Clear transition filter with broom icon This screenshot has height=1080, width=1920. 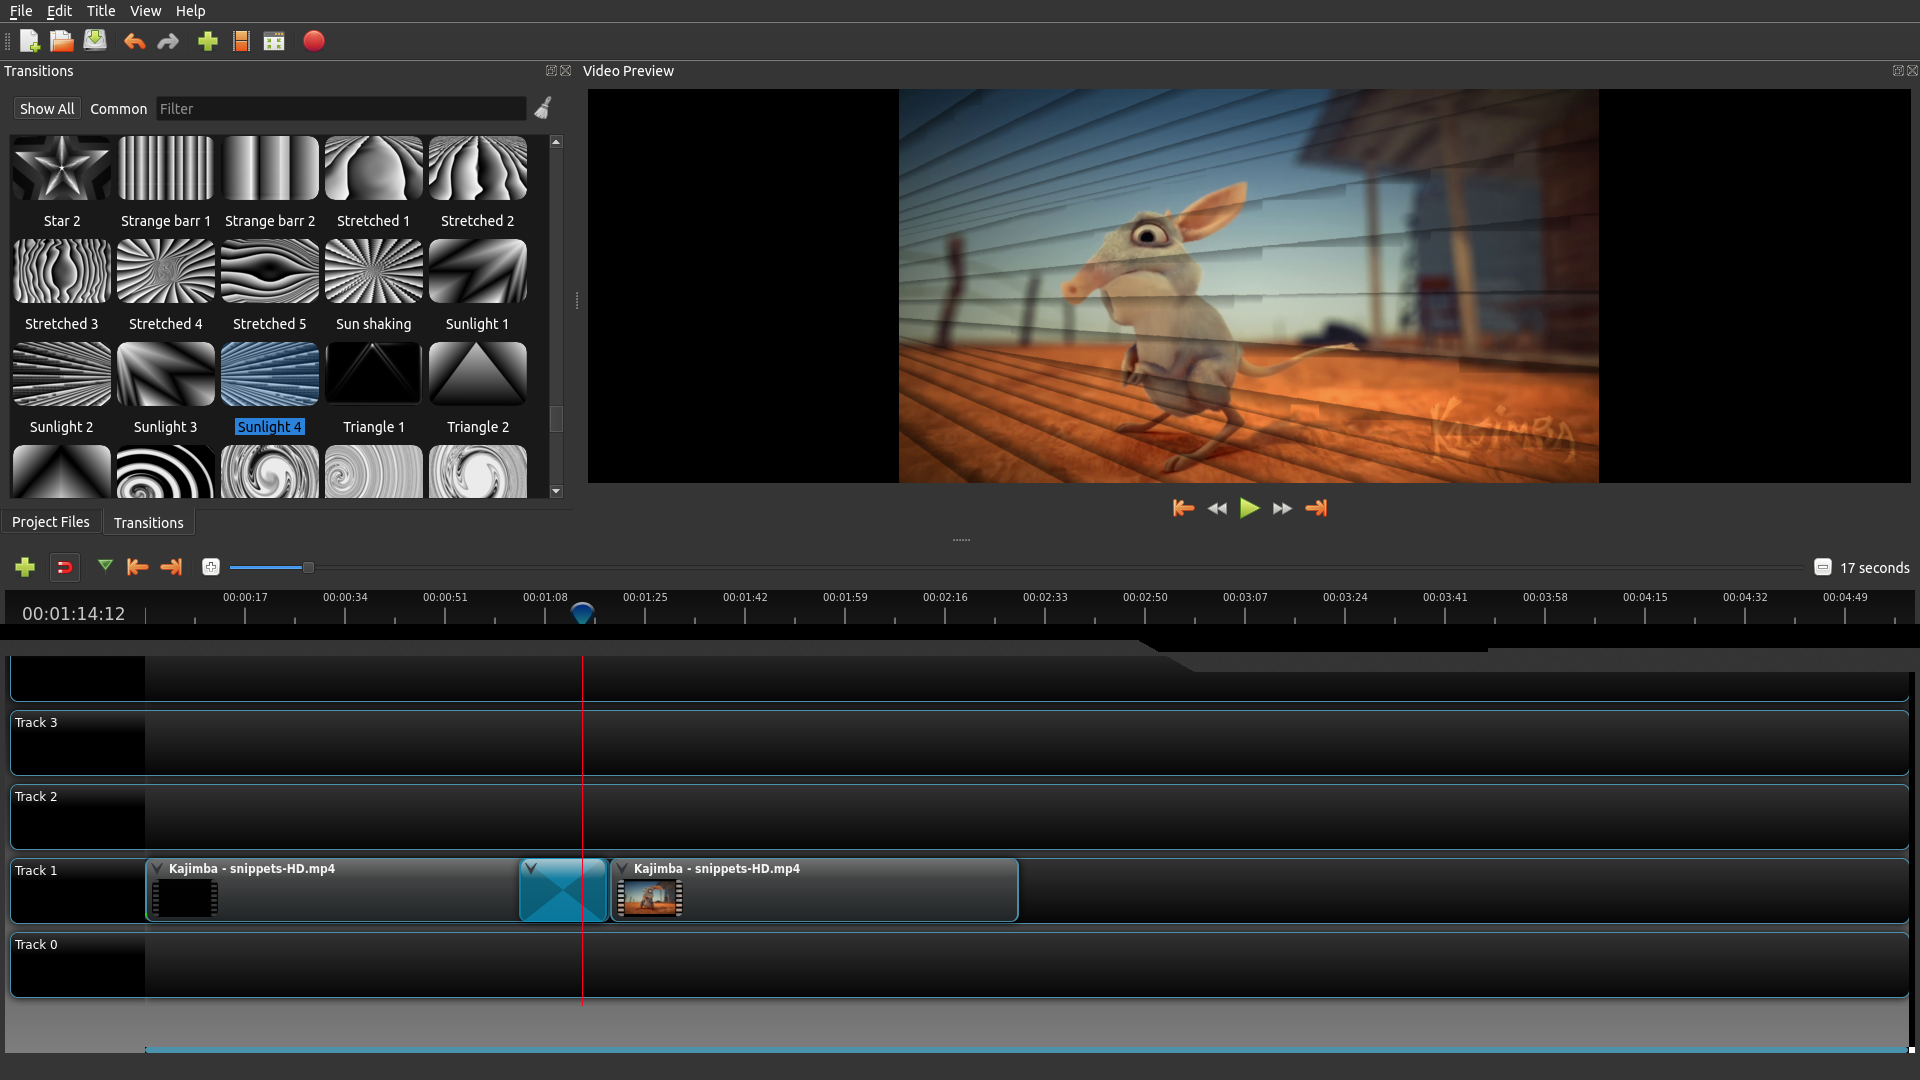click(x=543, y=108)
